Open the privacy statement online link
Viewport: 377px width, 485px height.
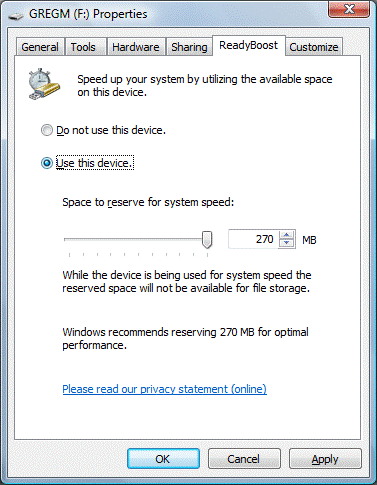tap(164, 389)
